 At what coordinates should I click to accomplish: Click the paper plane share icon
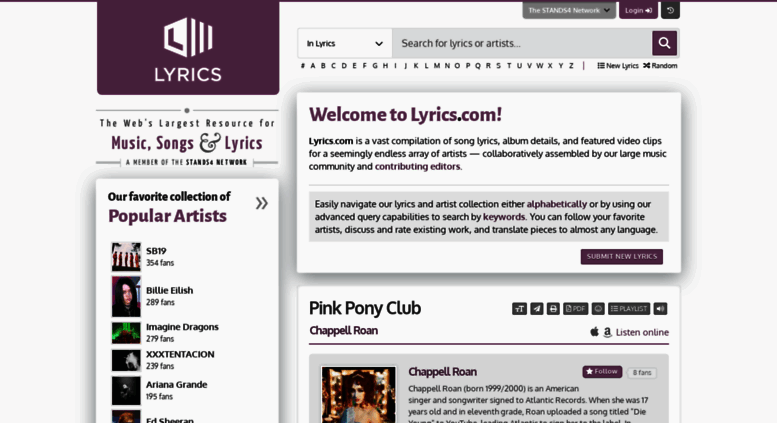(537, 309)
